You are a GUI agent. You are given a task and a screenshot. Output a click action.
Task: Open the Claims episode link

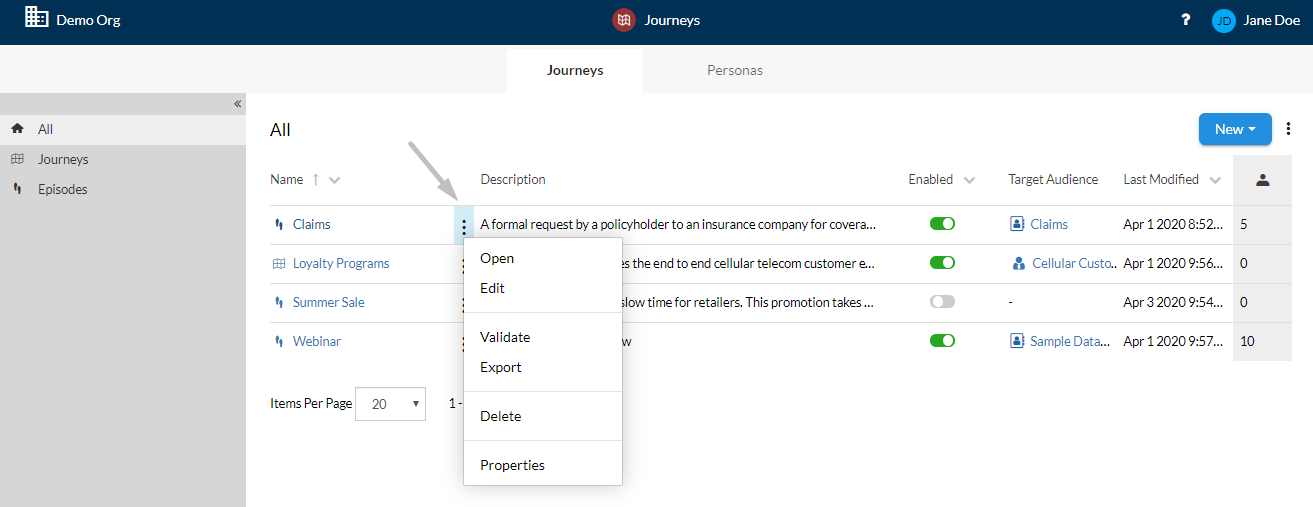point(312,225)
